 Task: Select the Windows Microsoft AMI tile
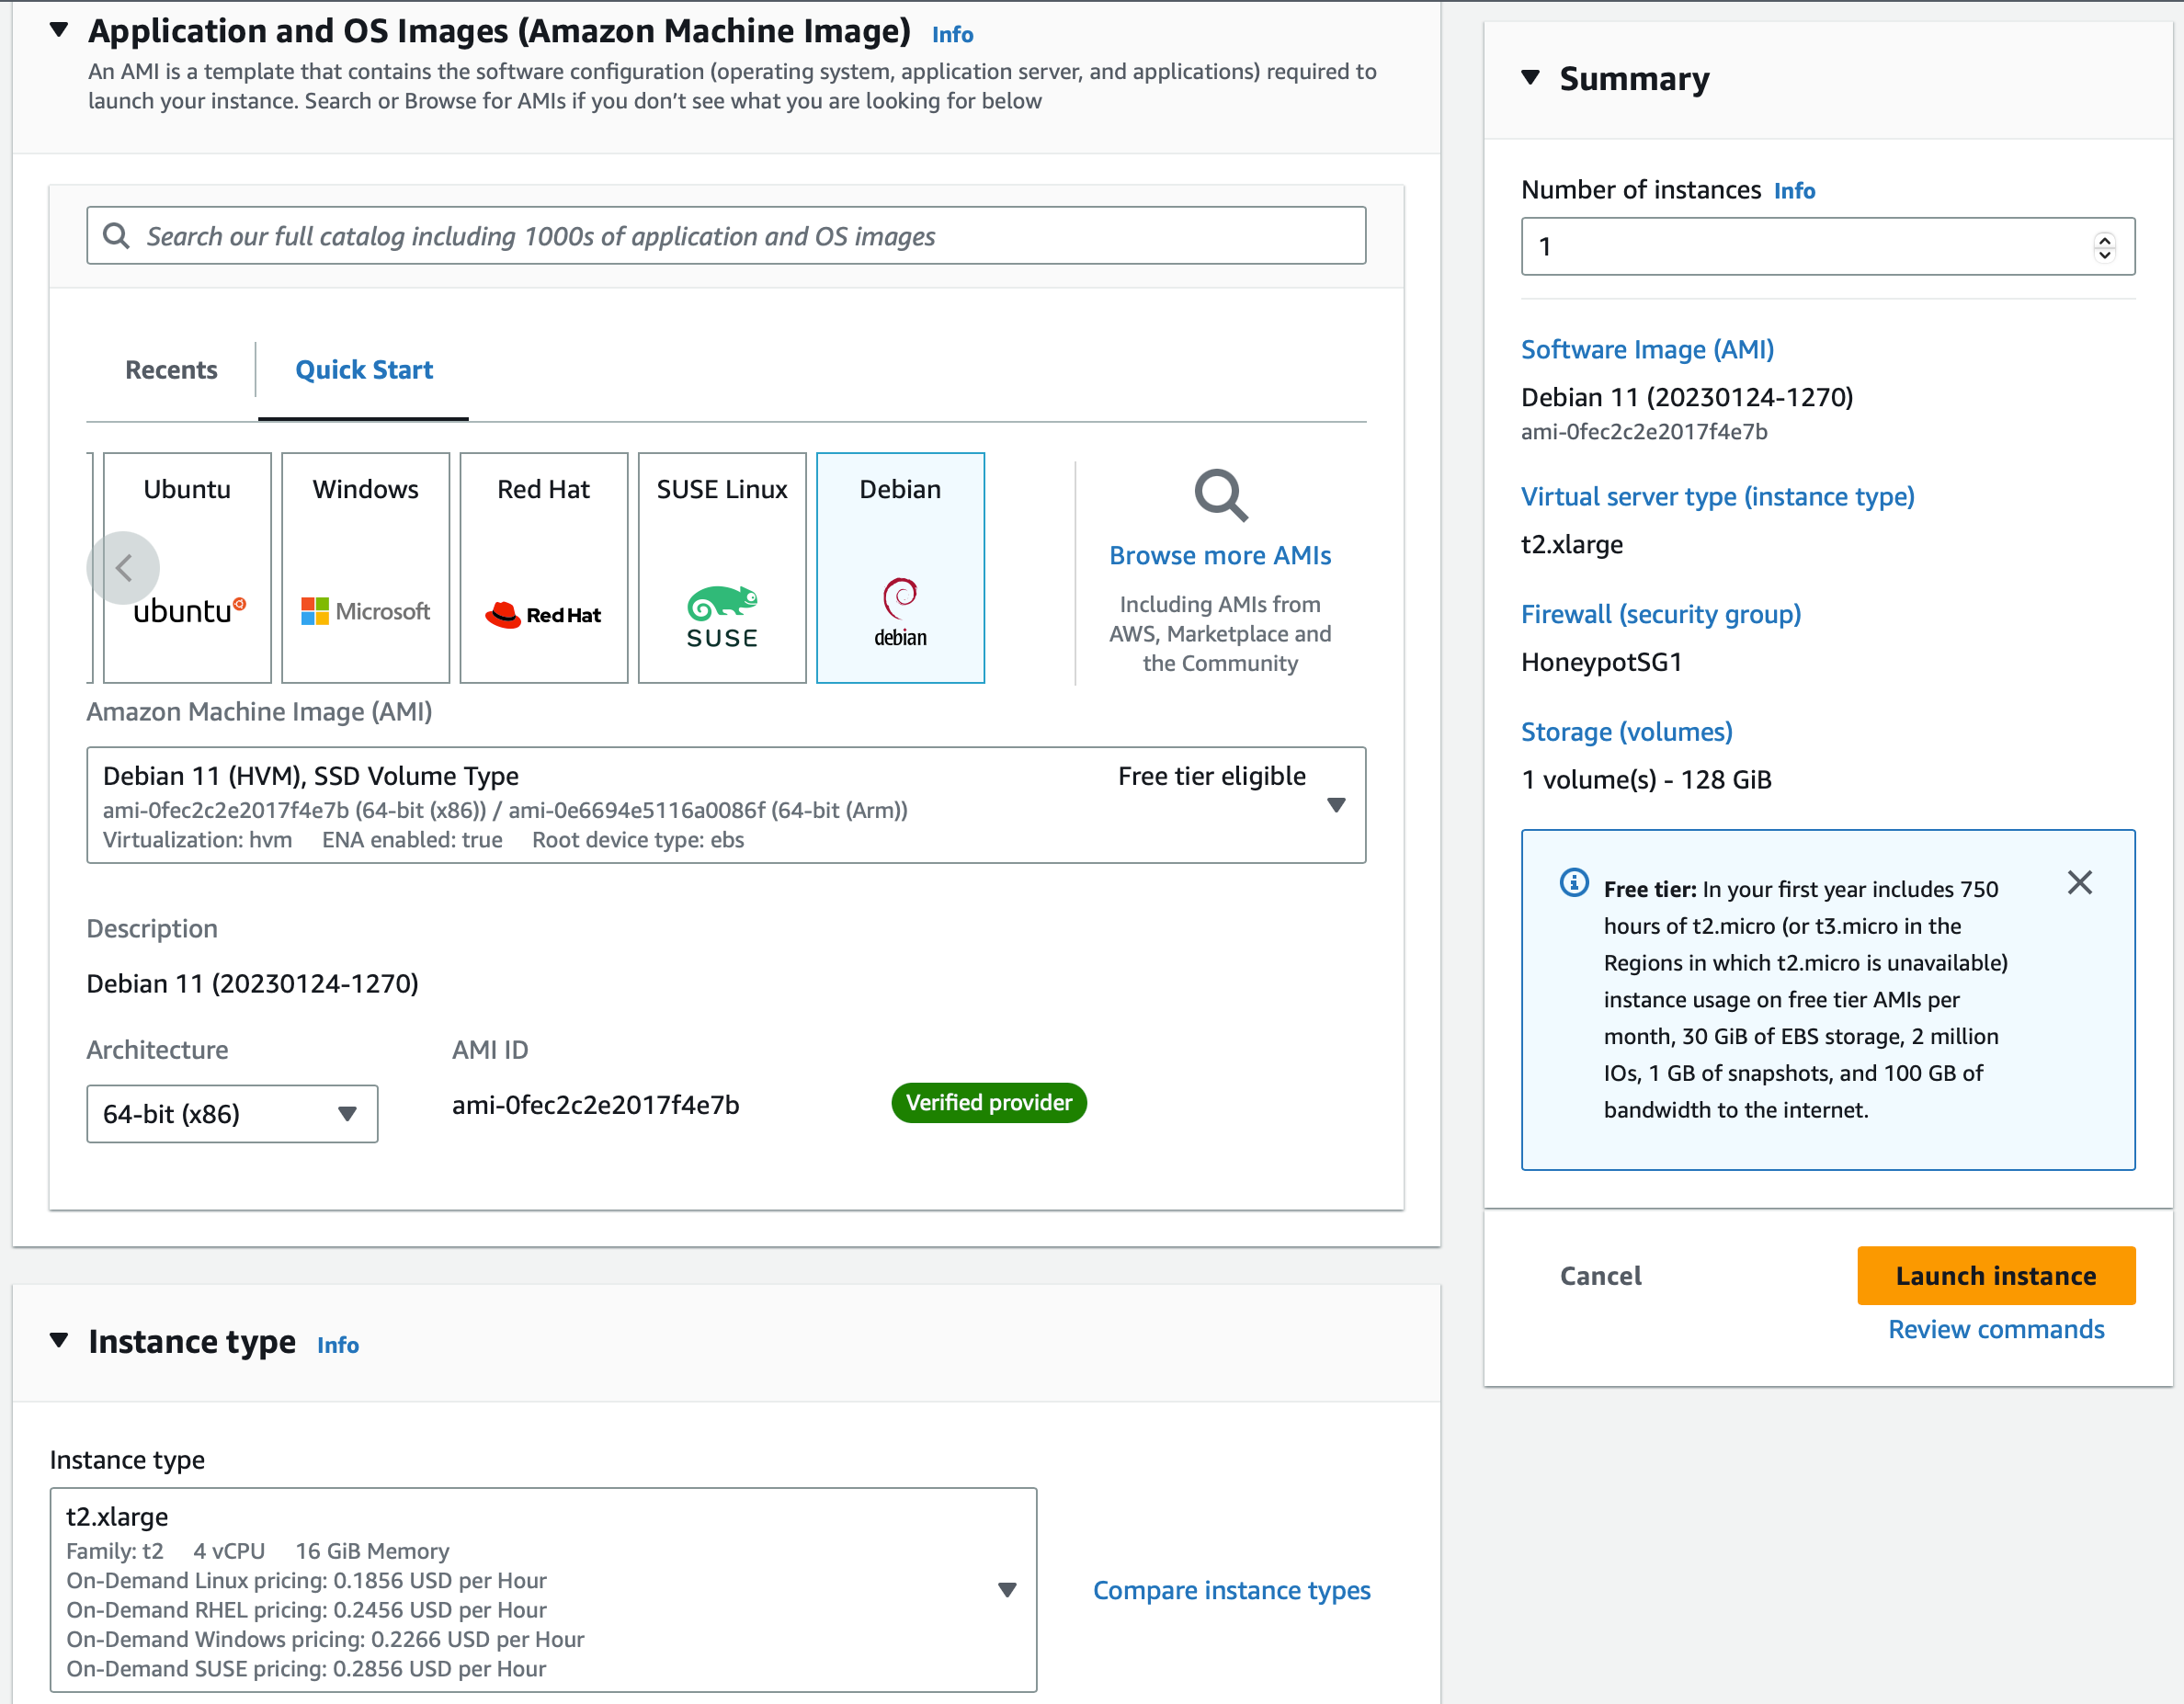(365, 567)
